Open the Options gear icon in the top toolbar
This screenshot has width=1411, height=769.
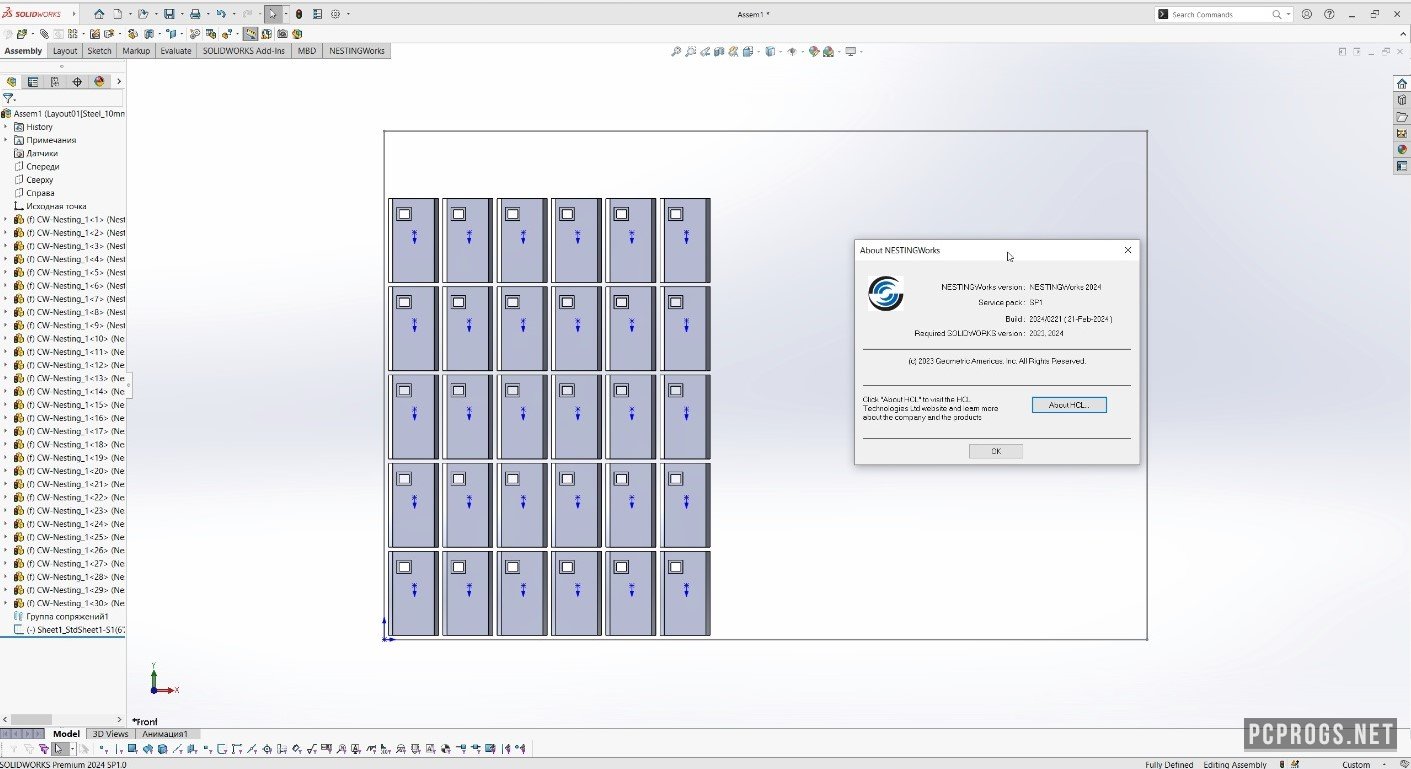(336, 14)
